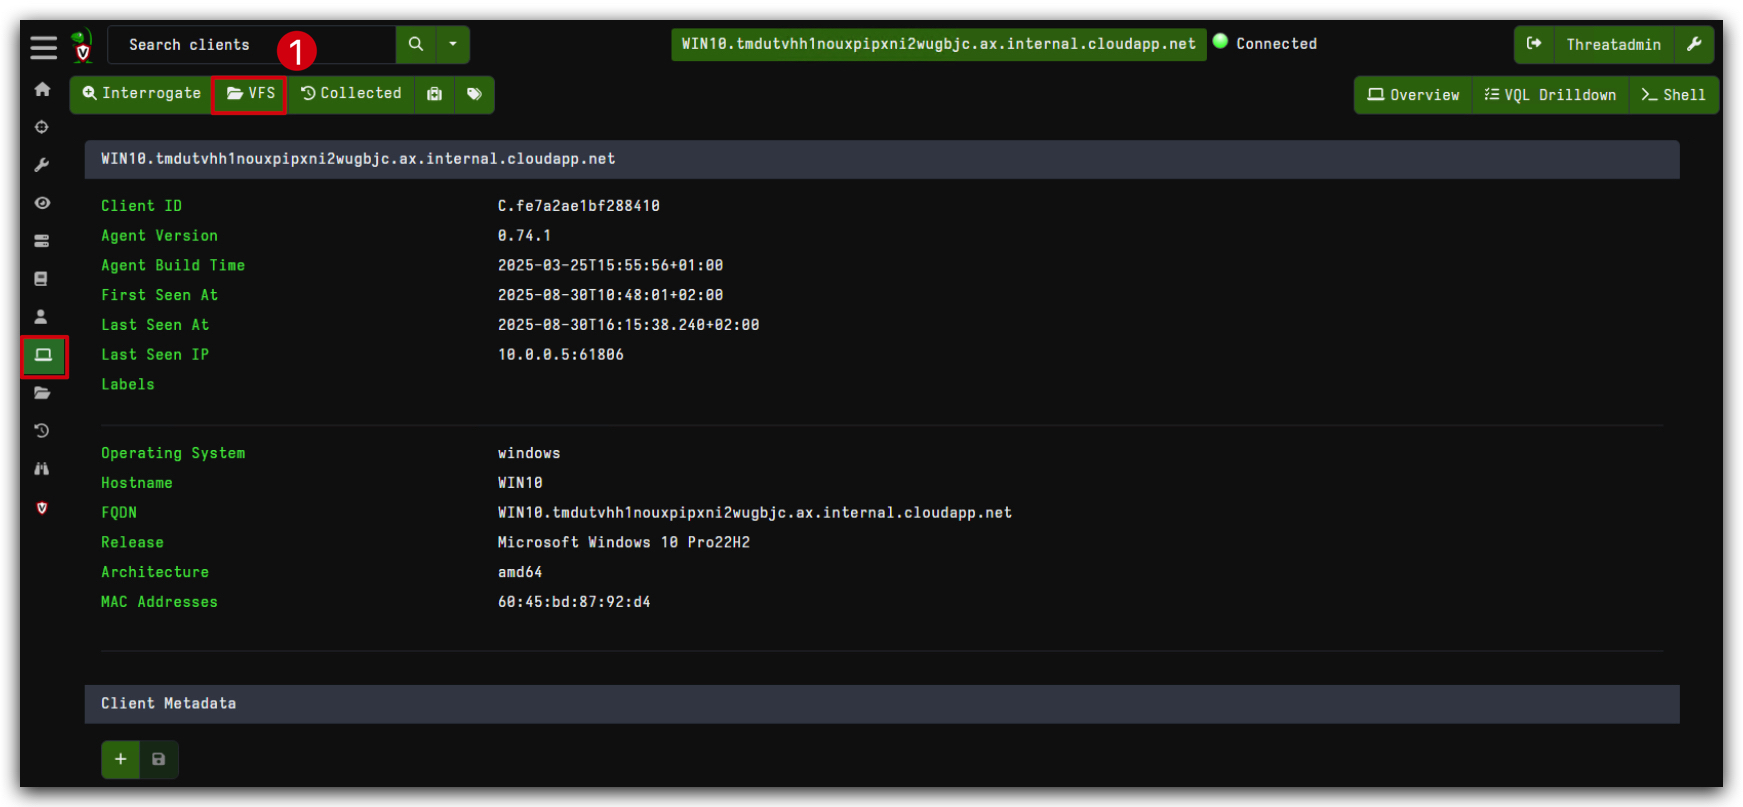Save client metadata floppy icon
Viewport: 1743px width, 807px height.
[159, 759]
